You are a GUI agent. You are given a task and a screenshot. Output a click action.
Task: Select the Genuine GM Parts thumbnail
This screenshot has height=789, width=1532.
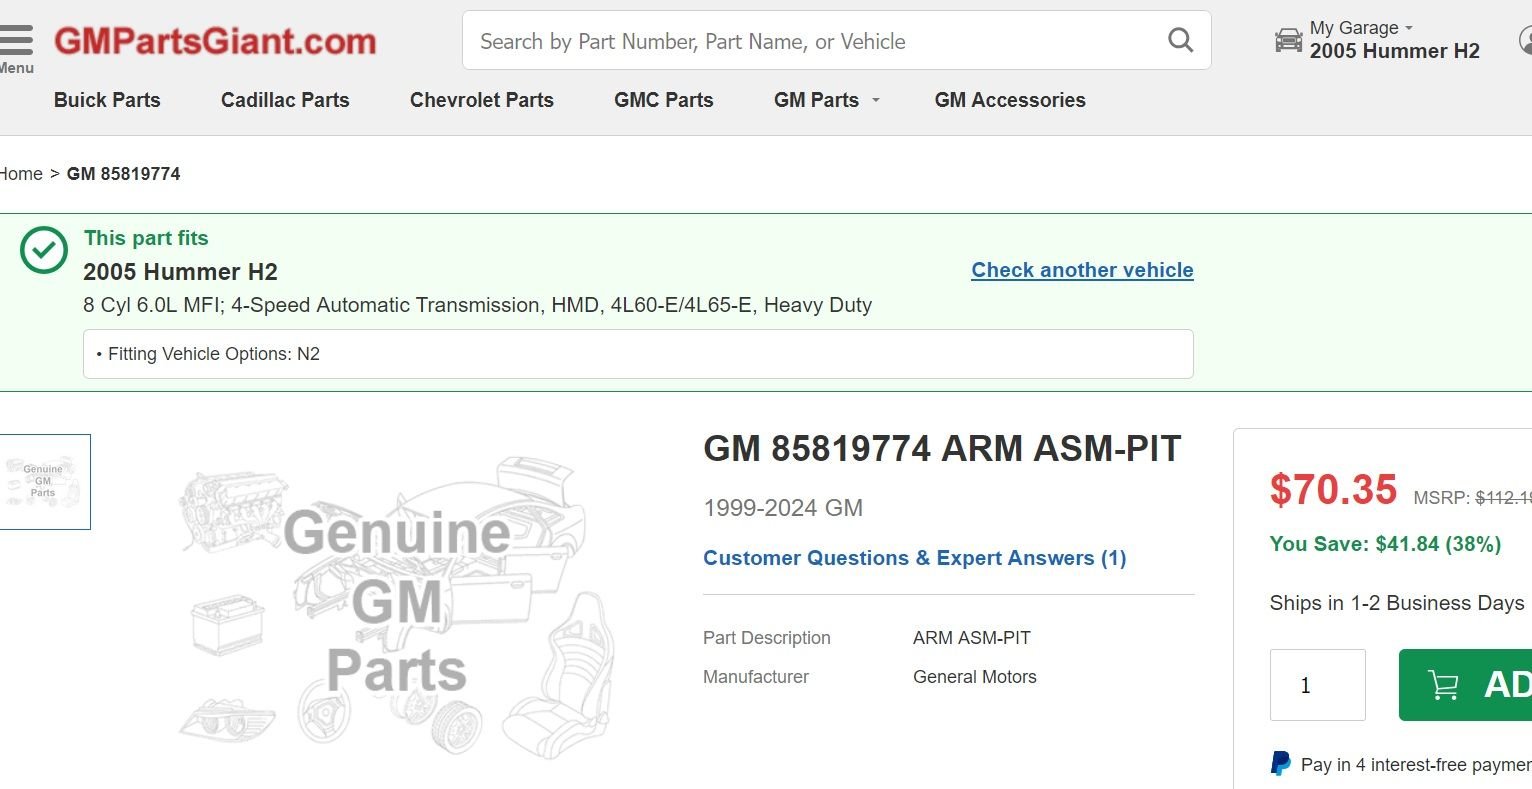point(44,481)
